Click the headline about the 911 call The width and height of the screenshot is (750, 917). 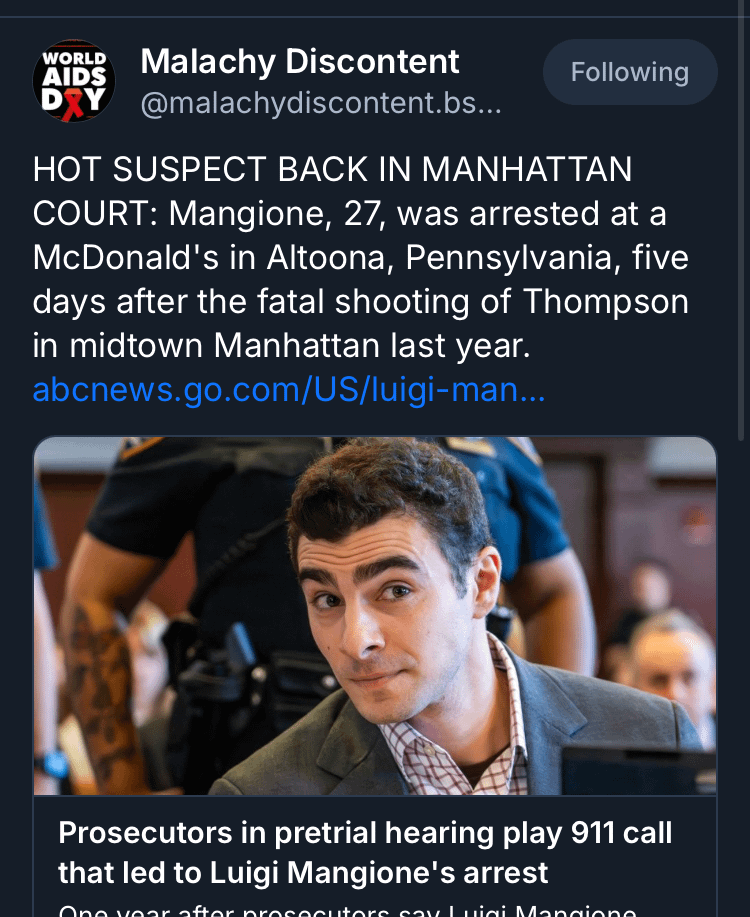[x=365, y=853]
